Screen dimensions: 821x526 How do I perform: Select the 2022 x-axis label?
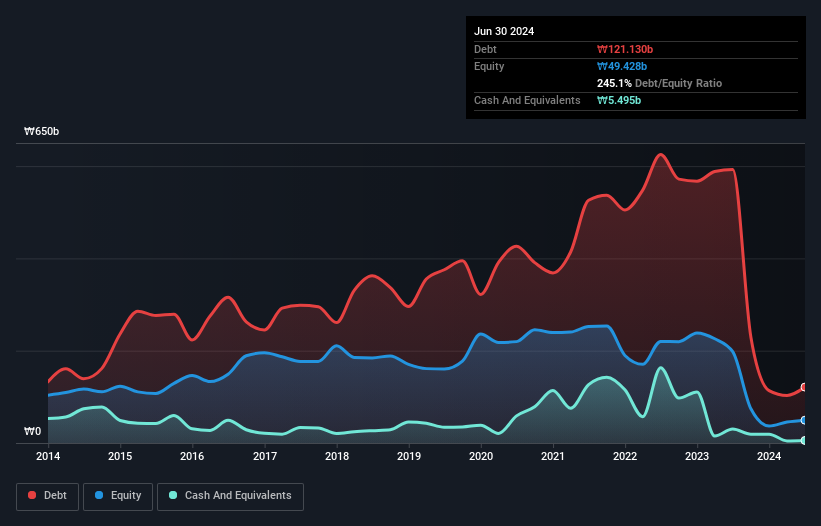(625, 456)
